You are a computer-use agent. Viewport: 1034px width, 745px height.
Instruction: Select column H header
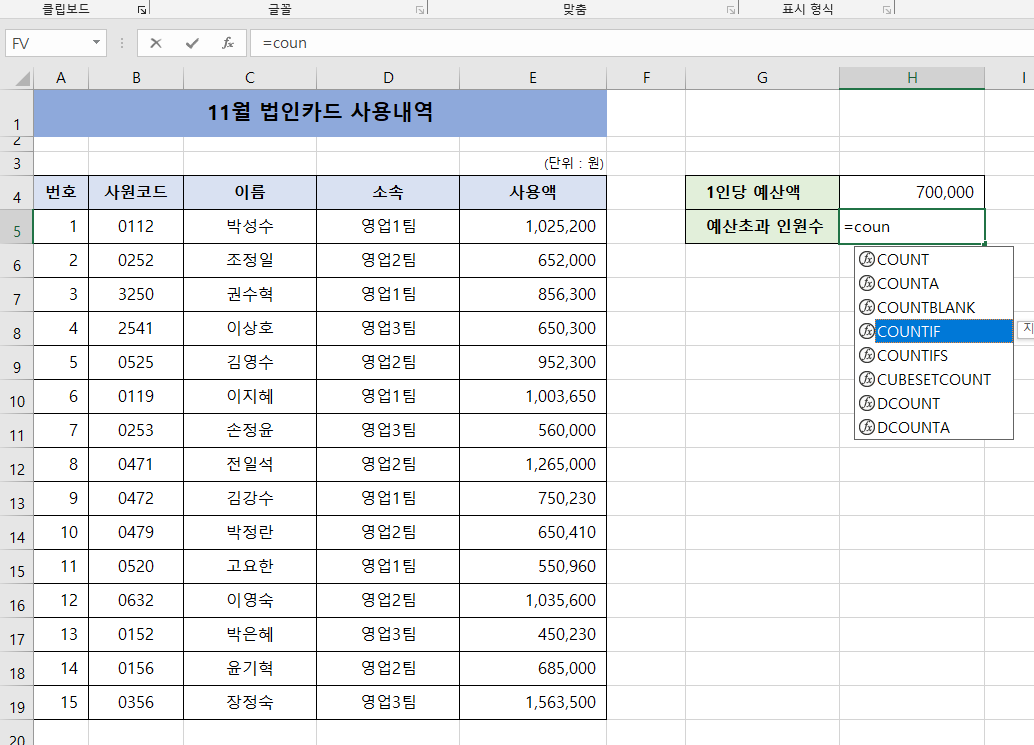[912, 78]
